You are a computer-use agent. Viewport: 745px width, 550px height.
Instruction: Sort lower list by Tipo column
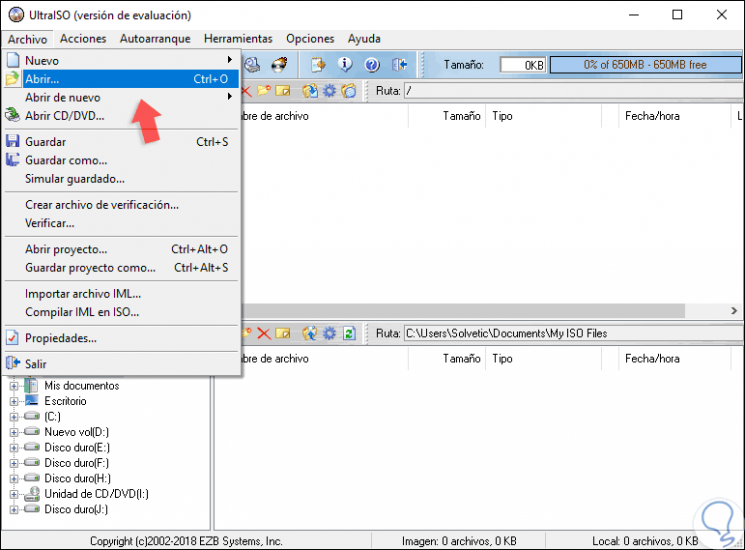tap(543, 359)
